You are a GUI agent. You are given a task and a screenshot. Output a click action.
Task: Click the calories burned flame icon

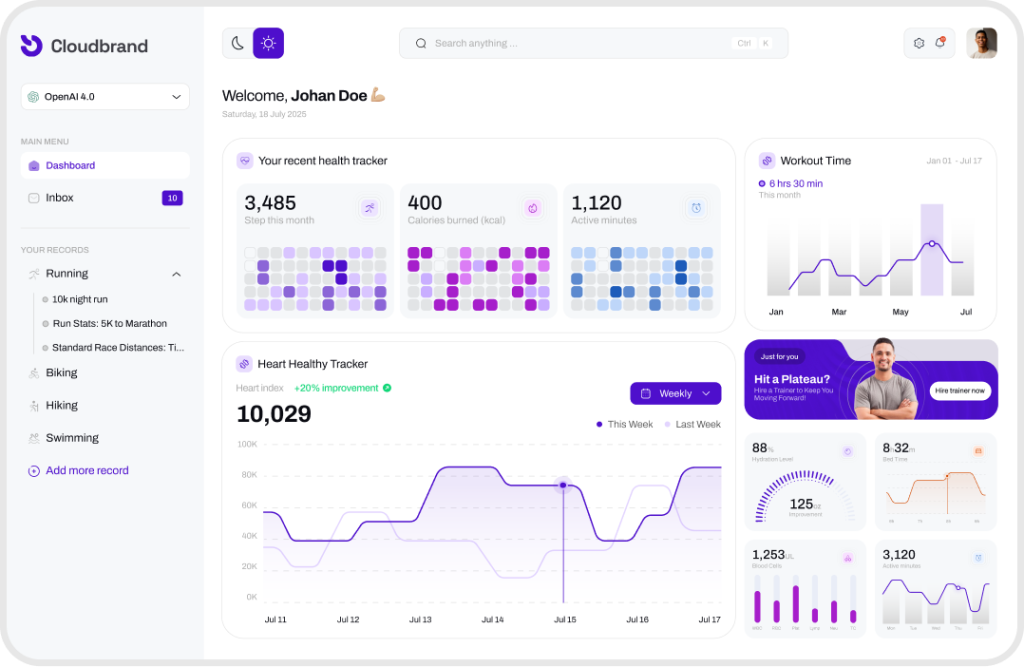(533, 207)
